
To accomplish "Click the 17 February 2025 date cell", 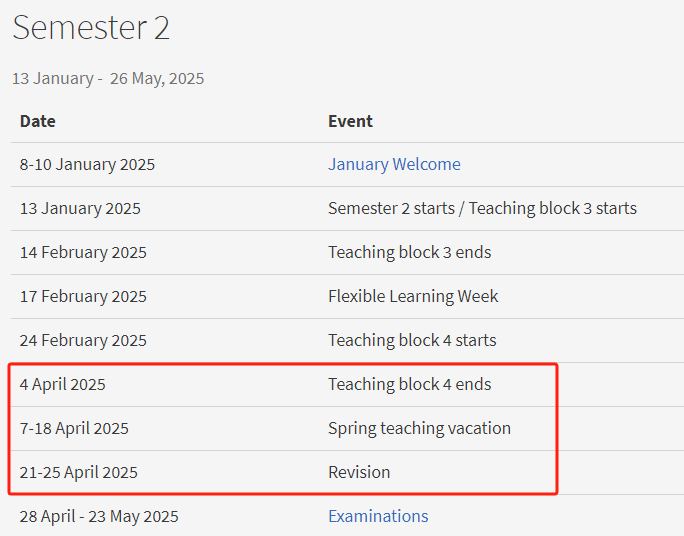I will click(83, 297).
